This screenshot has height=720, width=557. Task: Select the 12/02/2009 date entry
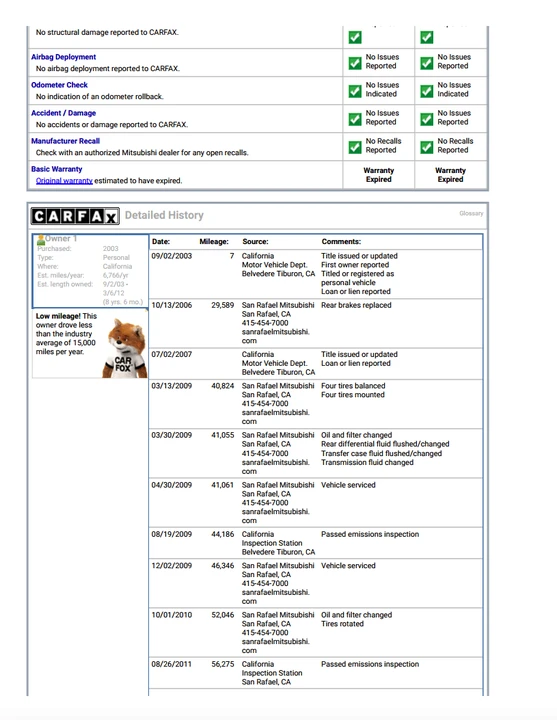point(172,565)
